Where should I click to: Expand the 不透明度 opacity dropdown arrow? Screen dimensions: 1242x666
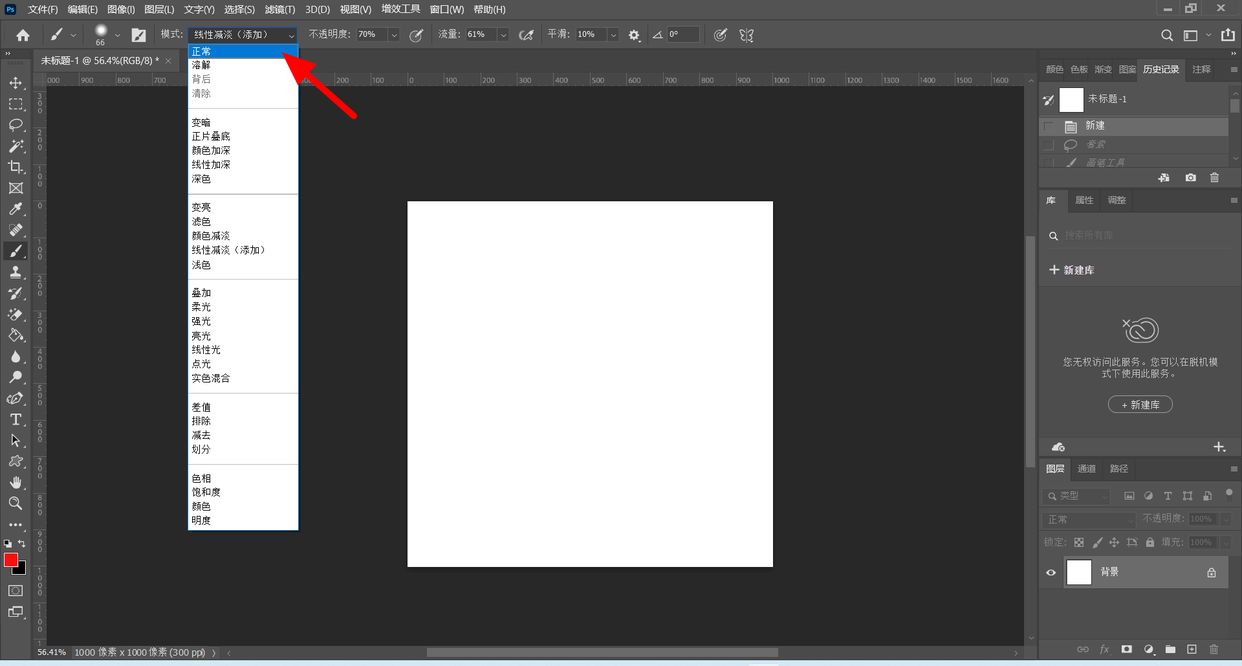tap(393, 35)
